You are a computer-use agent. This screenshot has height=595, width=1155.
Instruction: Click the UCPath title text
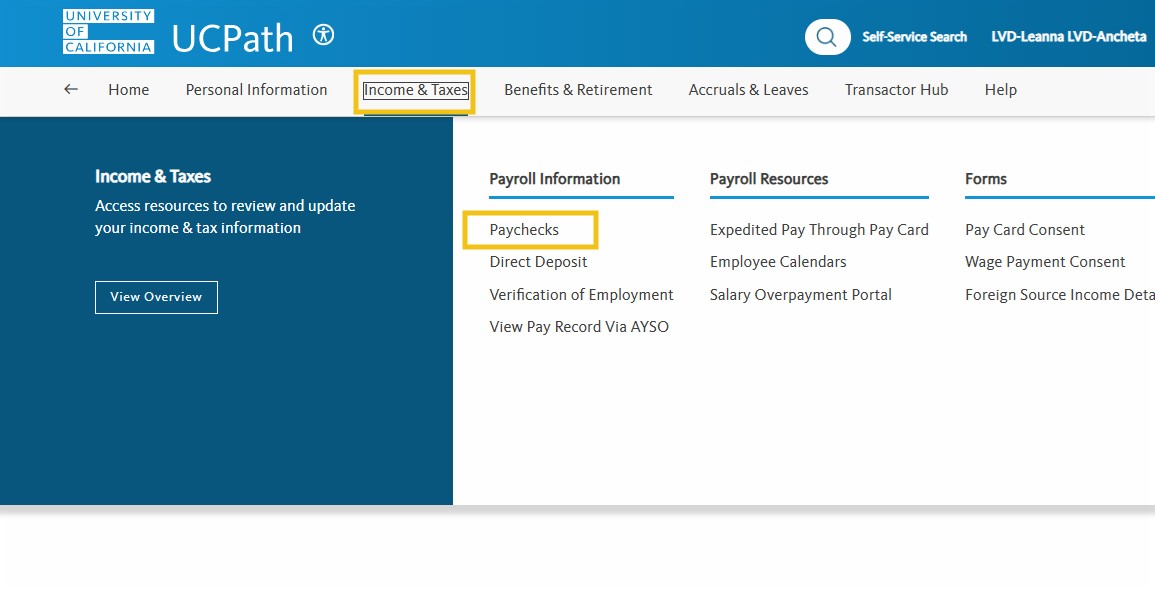point(233,37)
